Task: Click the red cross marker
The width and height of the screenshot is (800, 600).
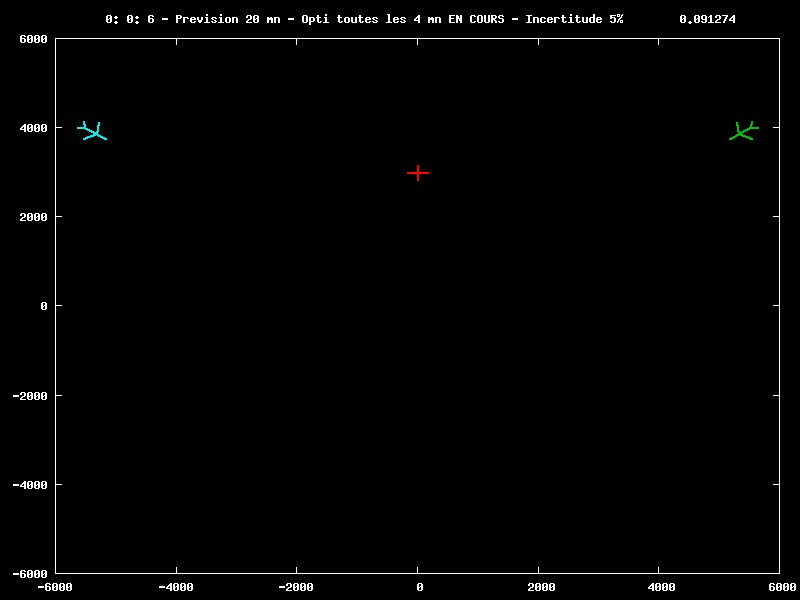Action: [418, 172]
